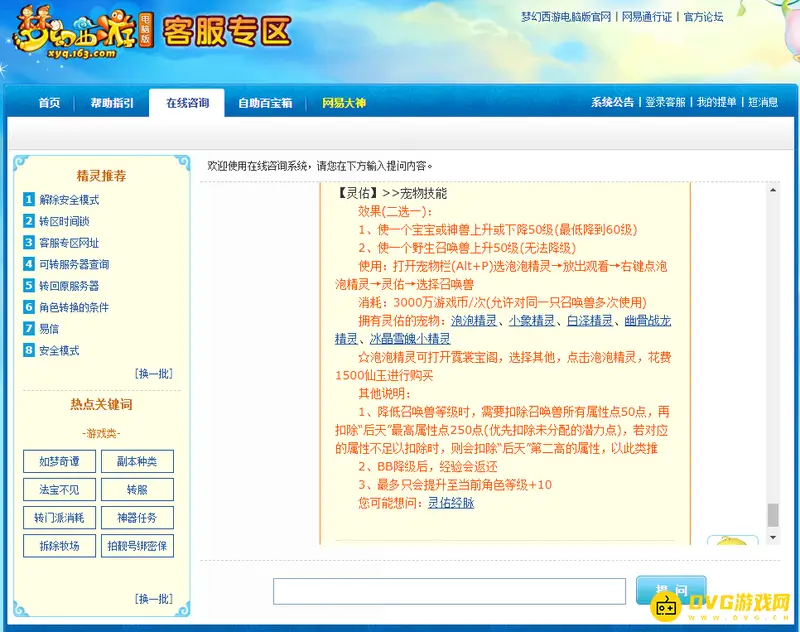Click the 梦幻西游 xyq.163.com logo
The image size is (800, 632).
pos(83,33)
